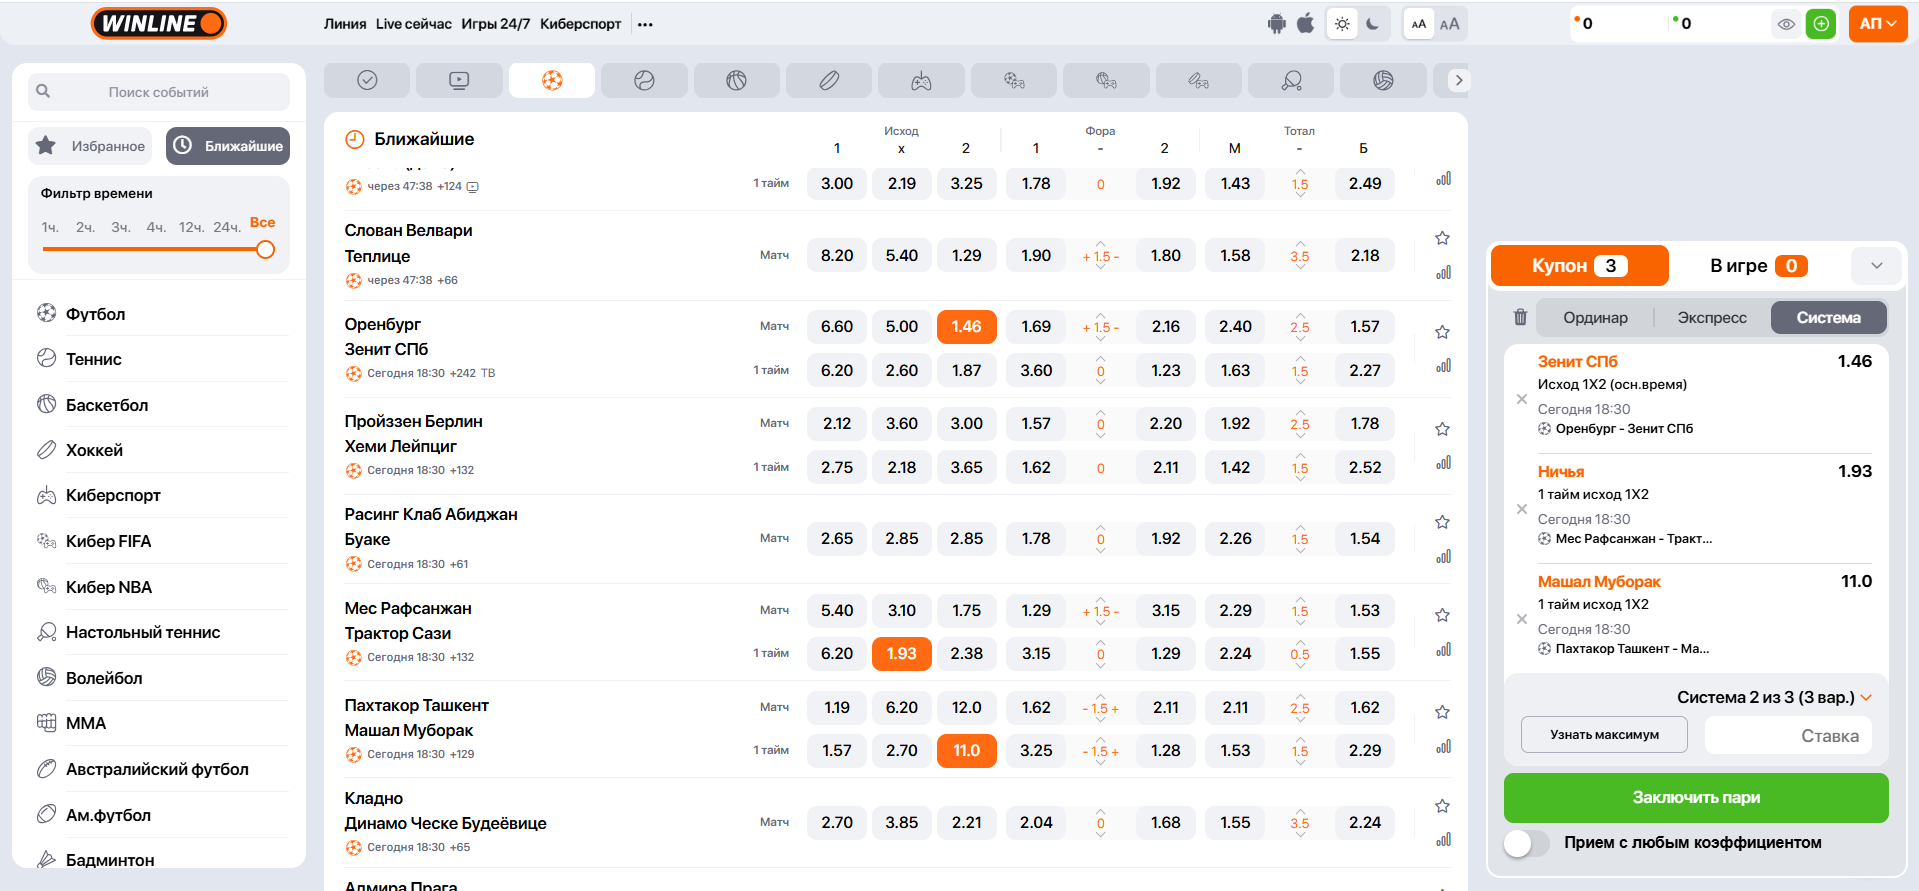Favorite the Кладно match with star
Image resolution: width=1919 pixels, height=891 pixels.
coord(1442,806)
